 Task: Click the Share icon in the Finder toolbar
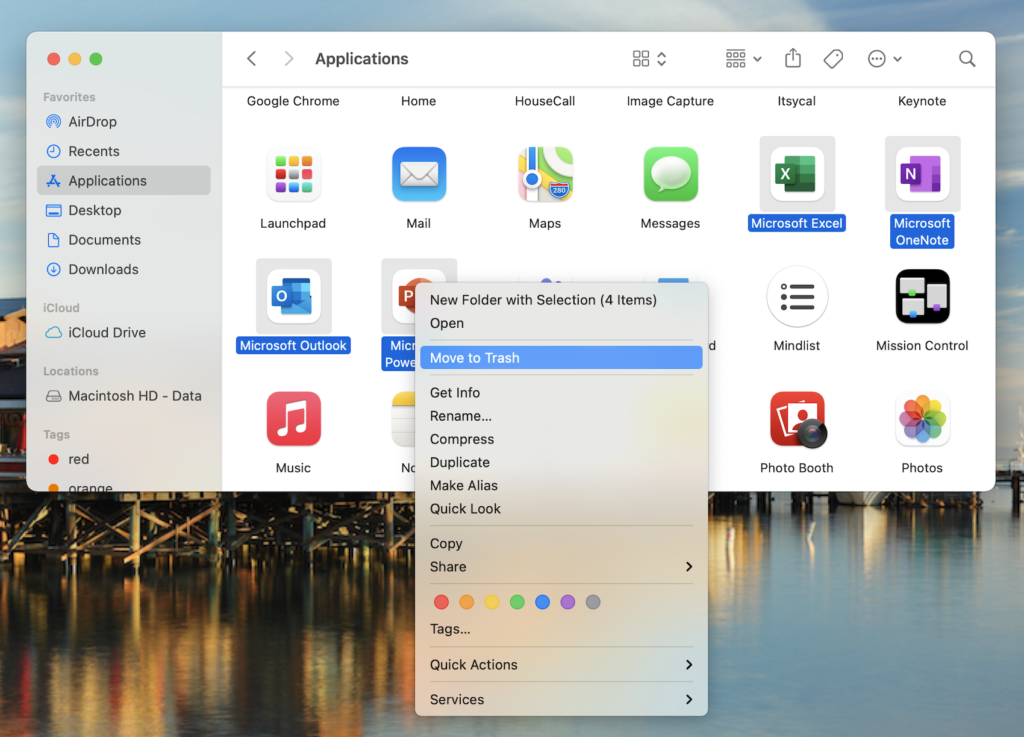[x=793, y=59]
